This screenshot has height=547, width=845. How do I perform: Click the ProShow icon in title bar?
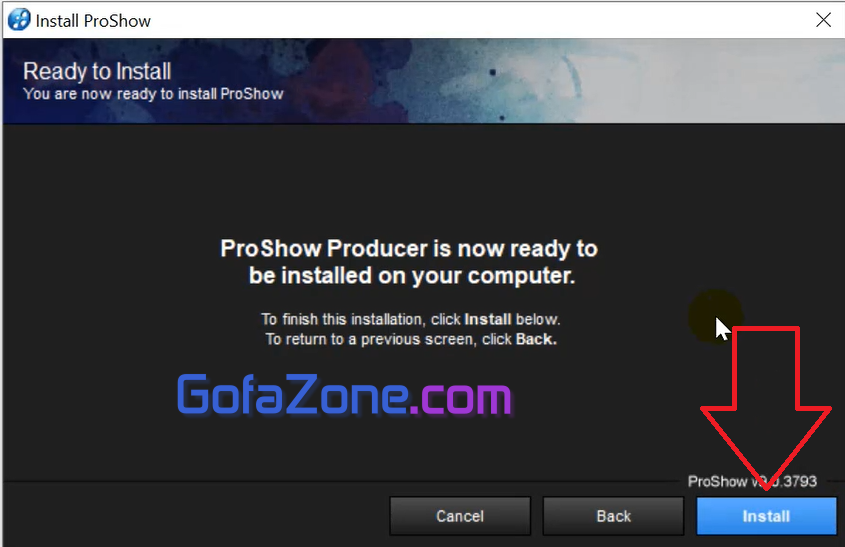click(x=19, y=20)
